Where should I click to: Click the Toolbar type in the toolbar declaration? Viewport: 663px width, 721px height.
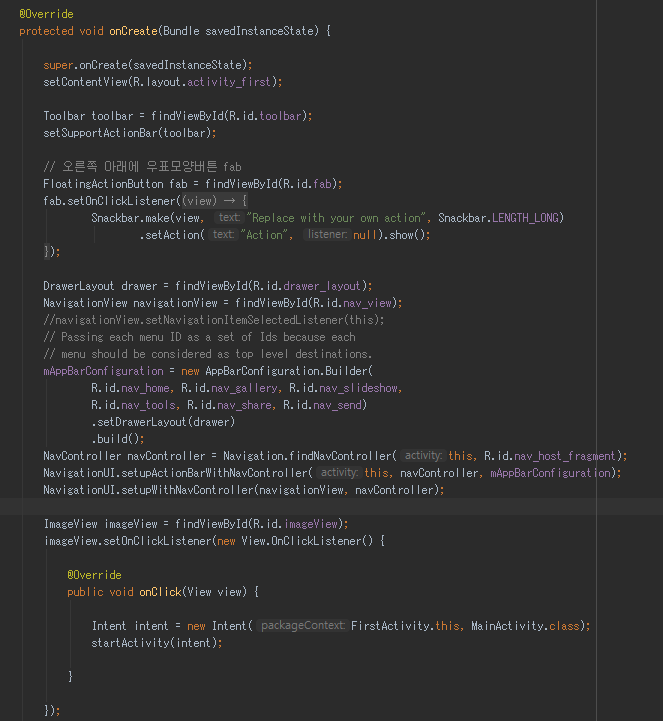pyautogui.click(x=64, y=116)
